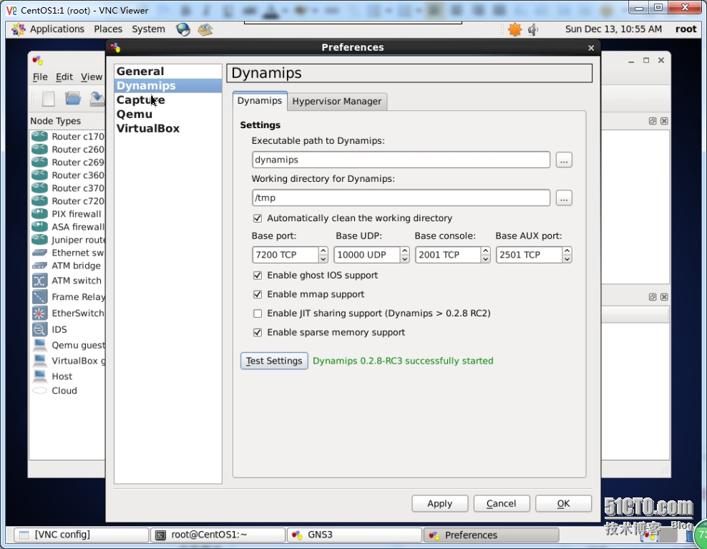The height and width of the screenshot is (549, 707).
Task: Pick the ATM switch node icon
Action: click(40, 281)
